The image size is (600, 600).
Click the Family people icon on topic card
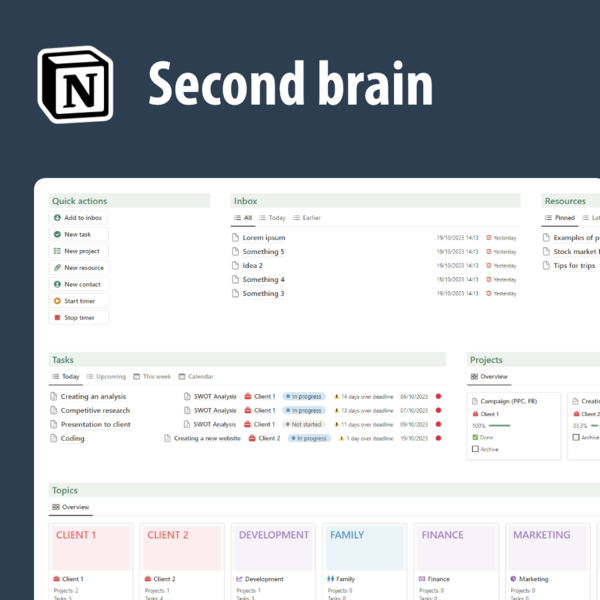331,579
